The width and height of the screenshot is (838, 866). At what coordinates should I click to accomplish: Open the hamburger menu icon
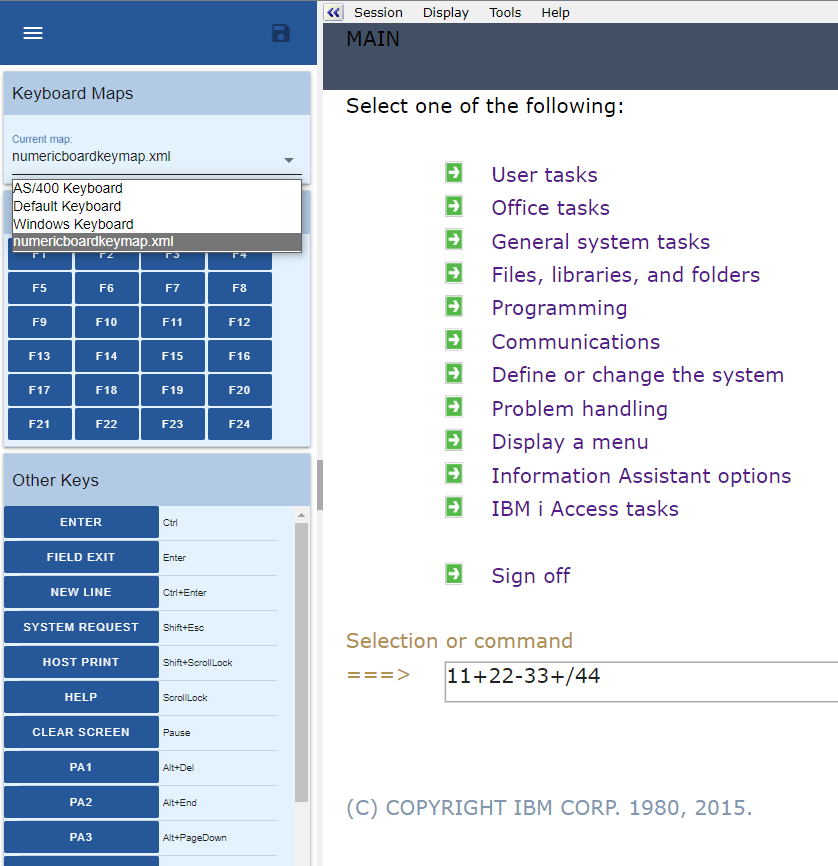[x=33, y=33]
